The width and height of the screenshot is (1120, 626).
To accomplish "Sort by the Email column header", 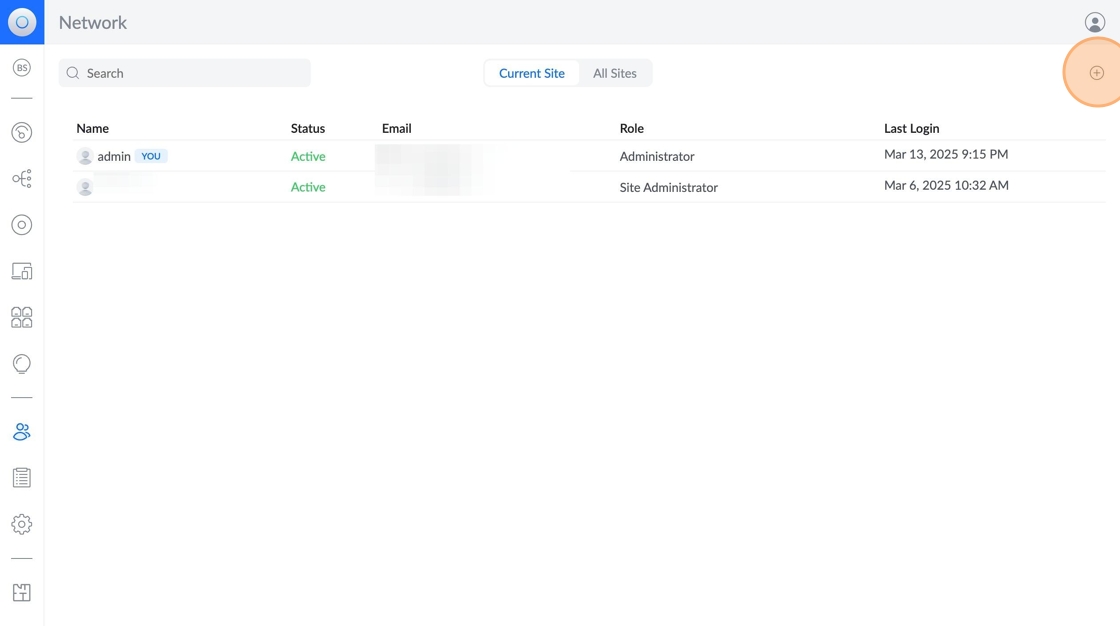I will tap(396, 129).
